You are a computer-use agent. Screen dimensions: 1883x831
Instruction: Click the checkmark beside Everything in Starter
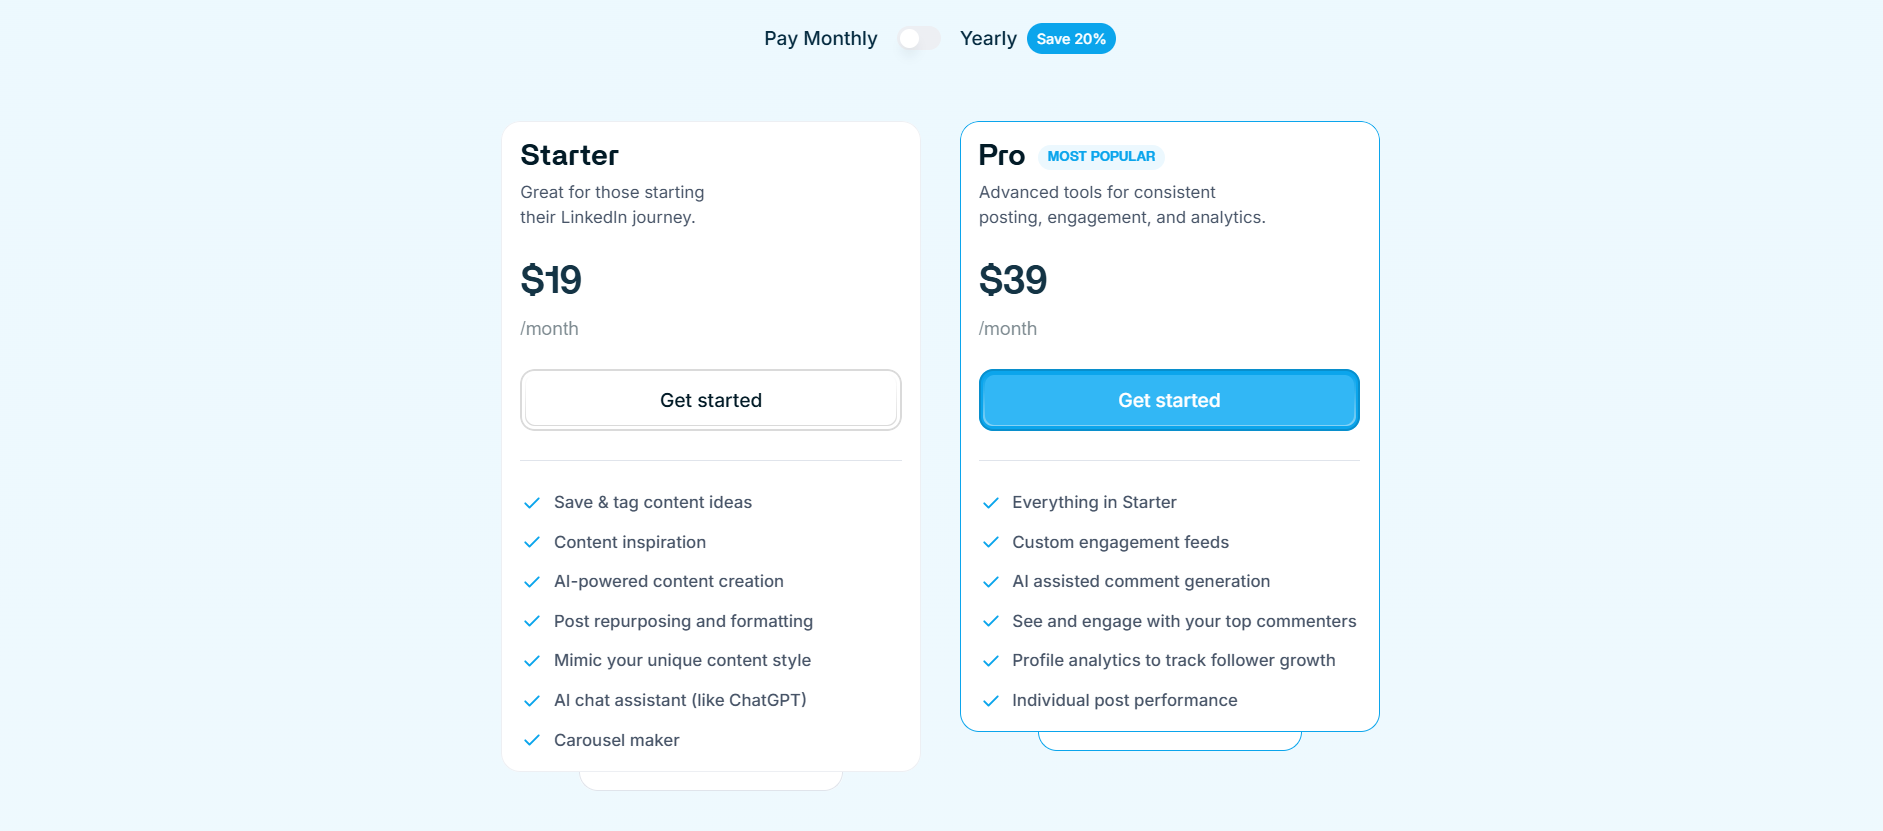[990, 502]
